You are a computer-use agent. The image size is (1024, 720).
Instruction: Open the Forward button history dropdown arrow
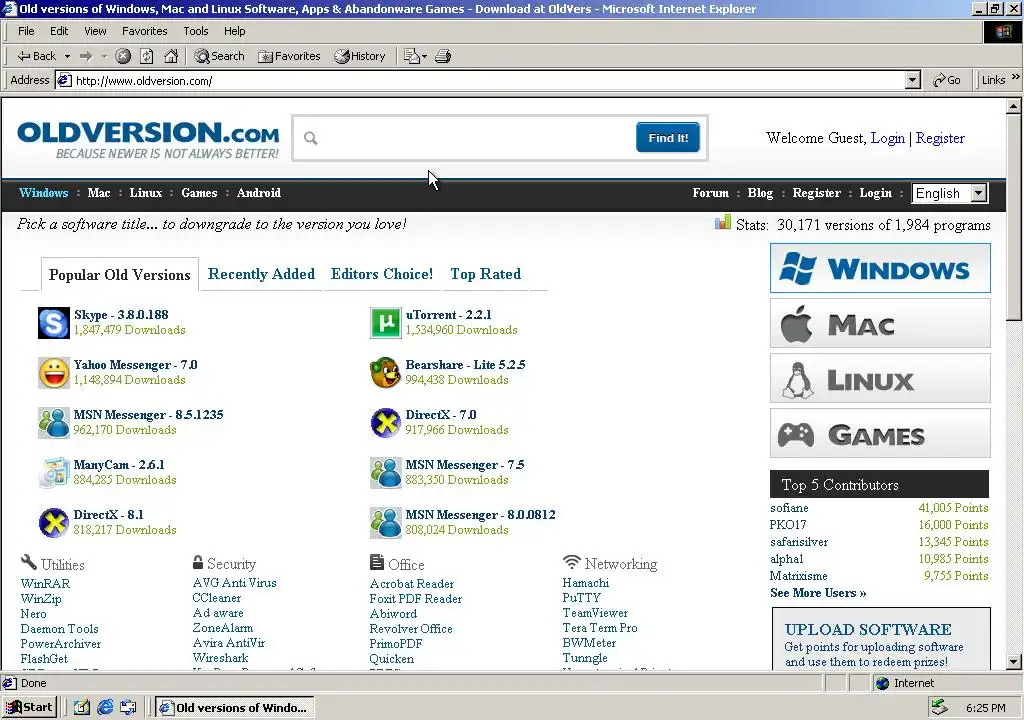point(104,57)
